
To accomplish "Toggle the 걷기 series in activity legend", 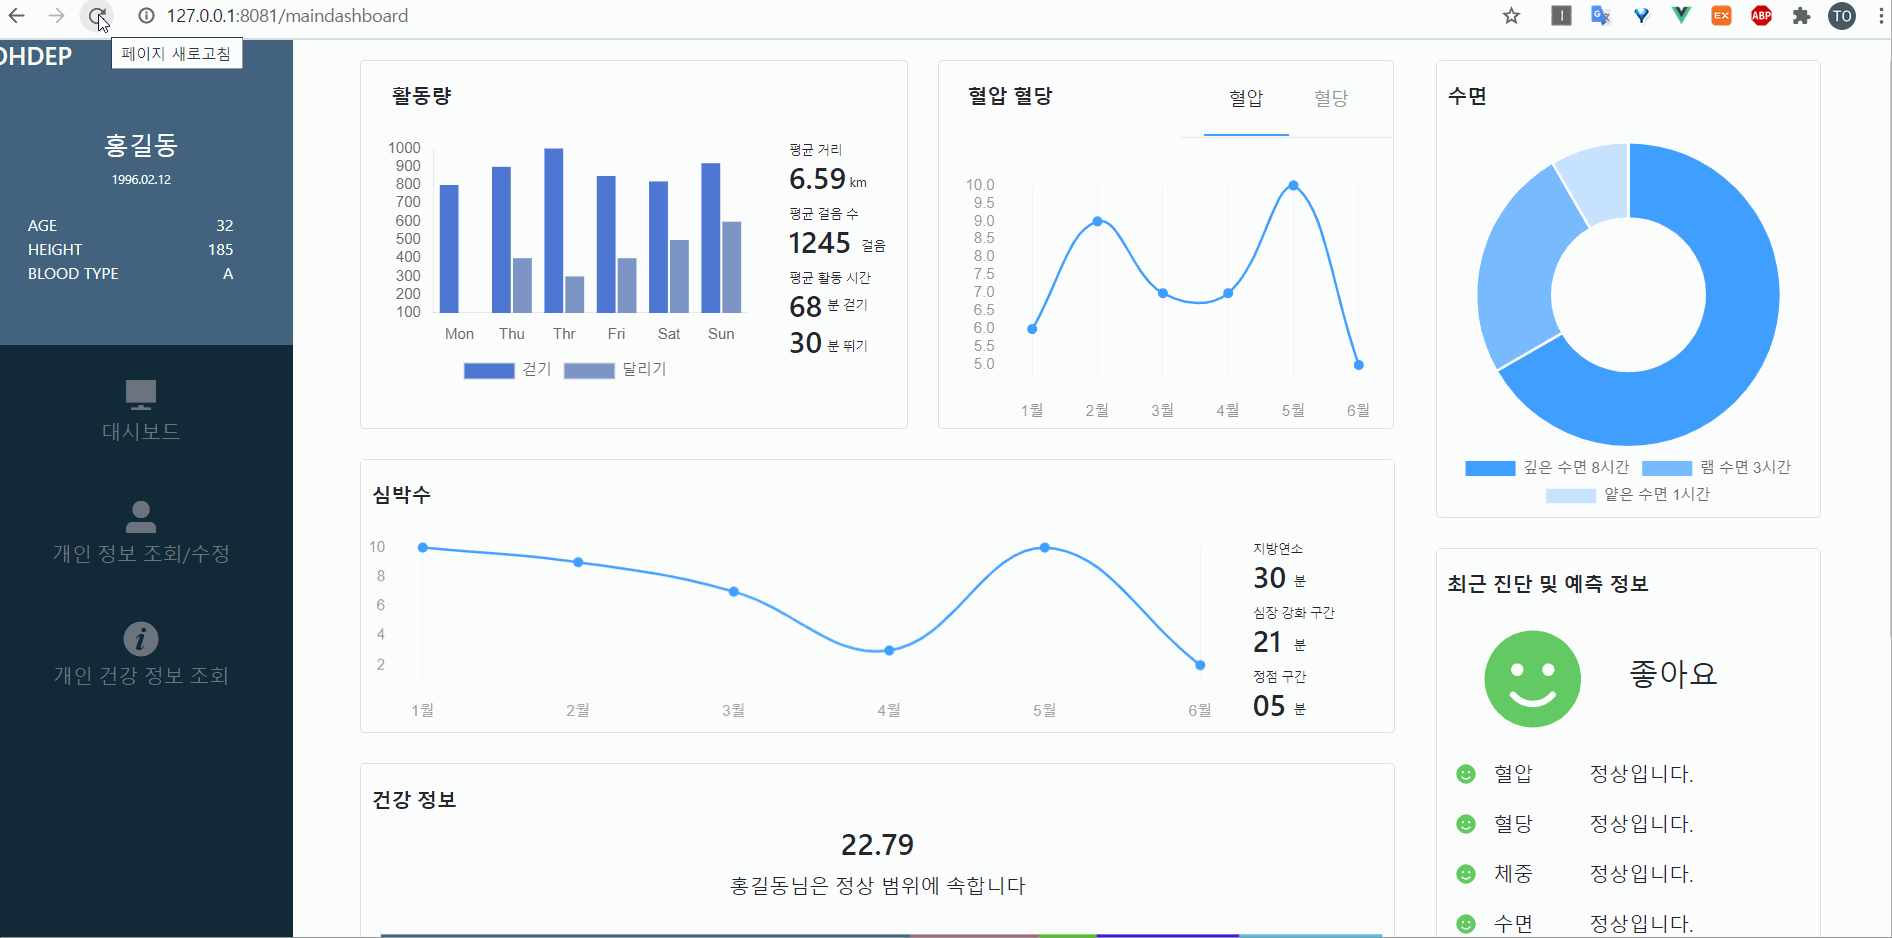I will [508, 370].
